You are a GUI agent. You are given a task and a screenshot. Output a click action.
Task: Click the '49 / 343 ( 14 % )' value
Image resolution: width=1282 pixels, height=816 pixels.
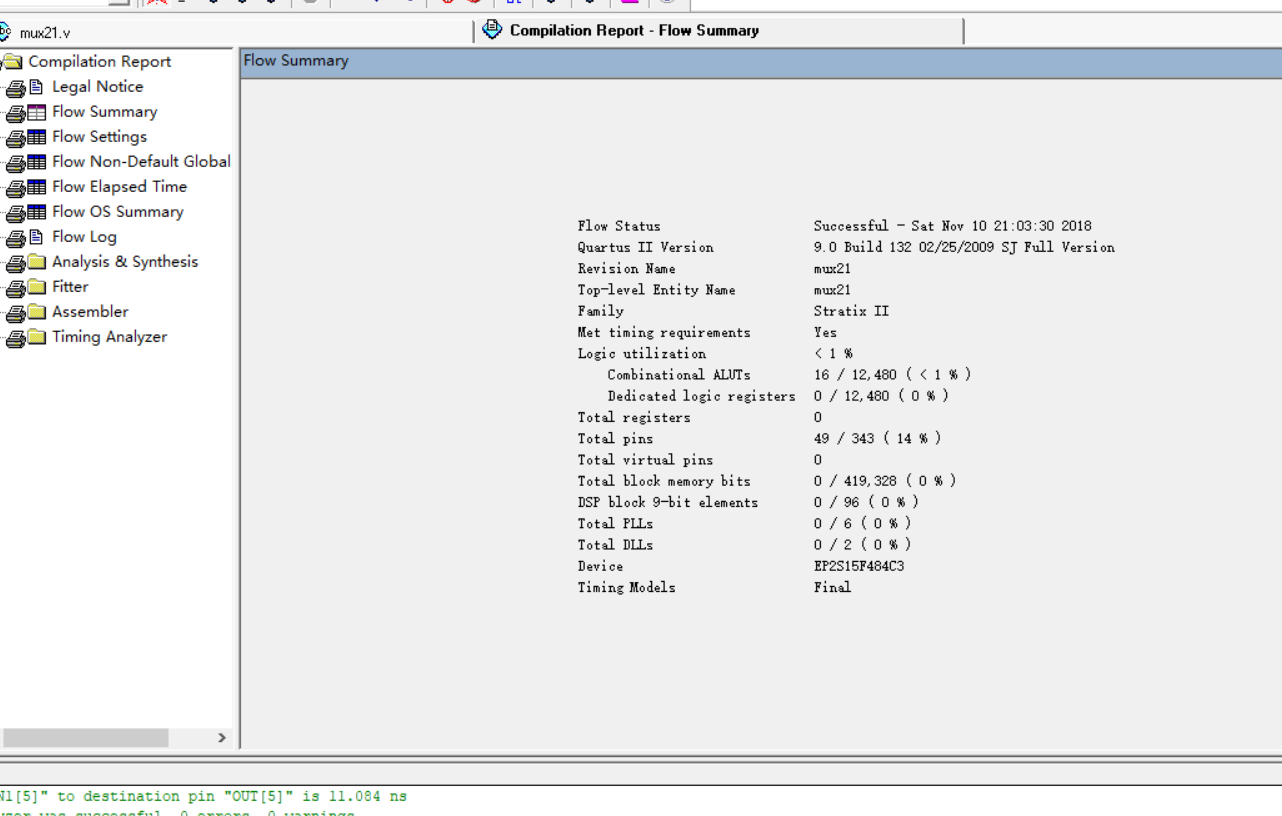(877, 439)
